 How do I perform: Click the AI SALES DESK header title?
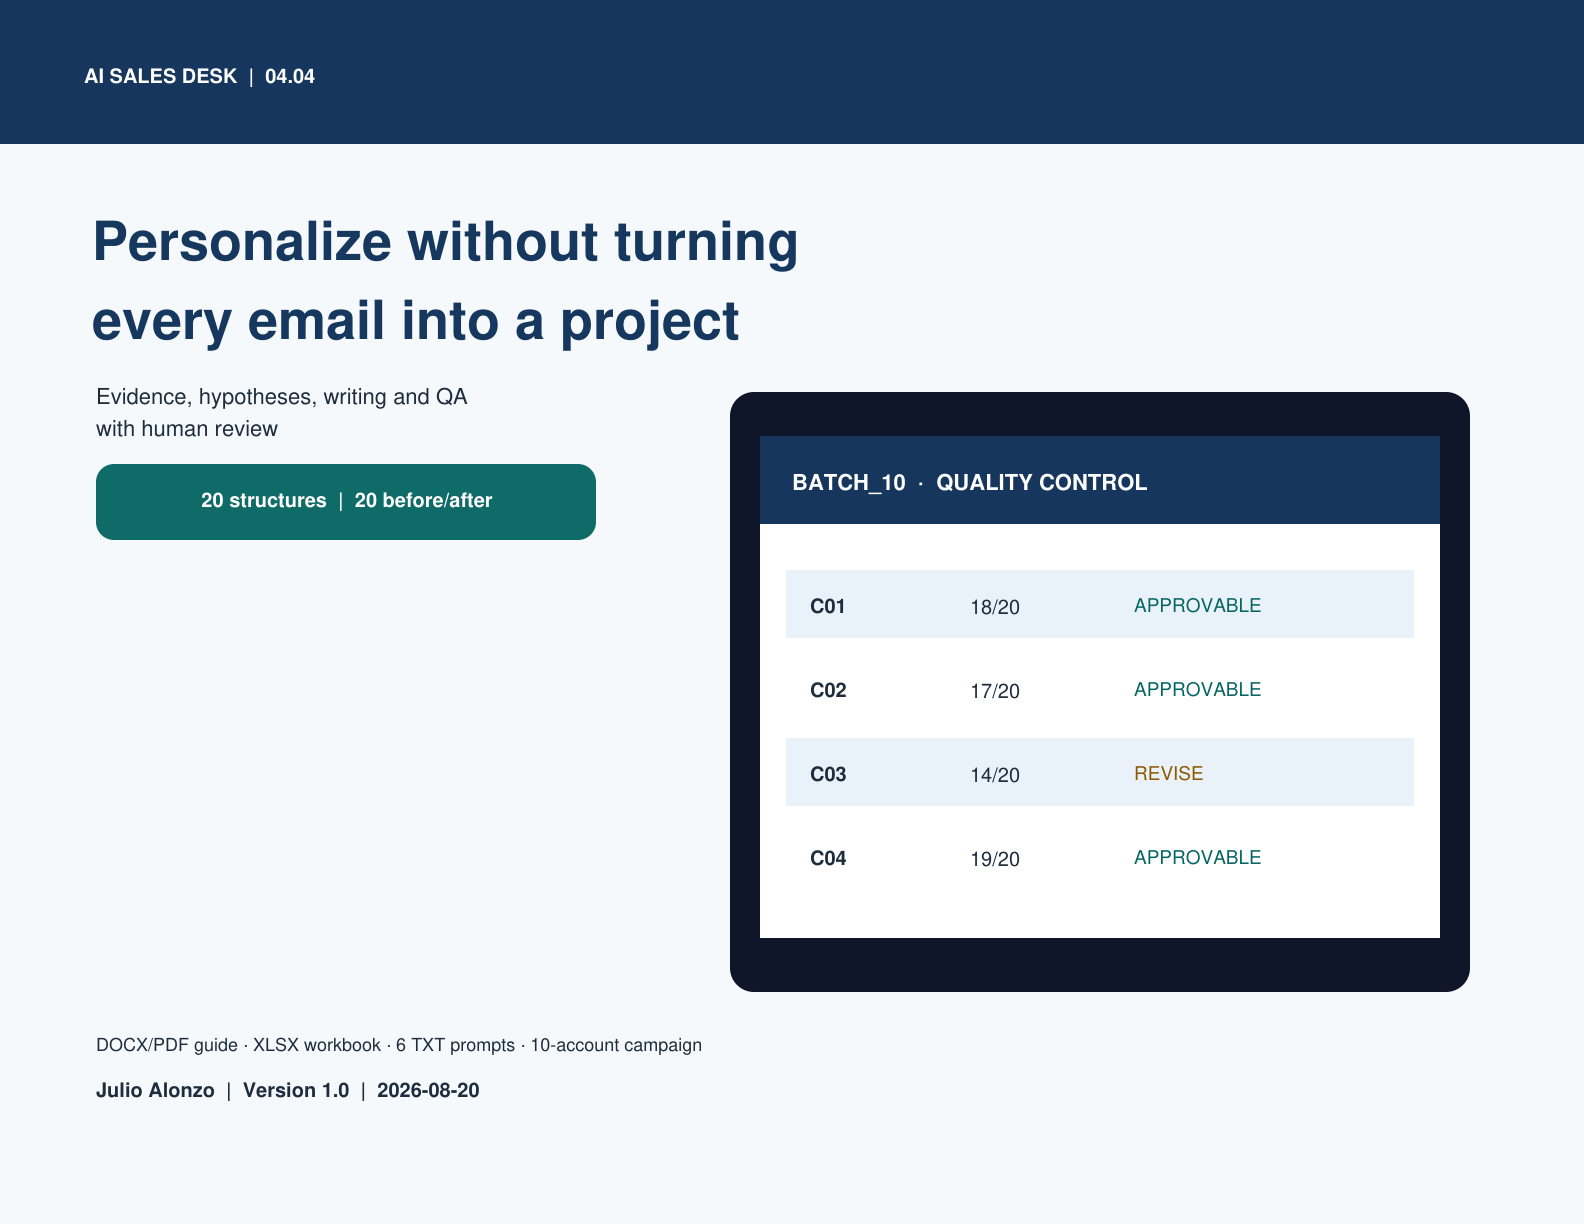(161, 76)
